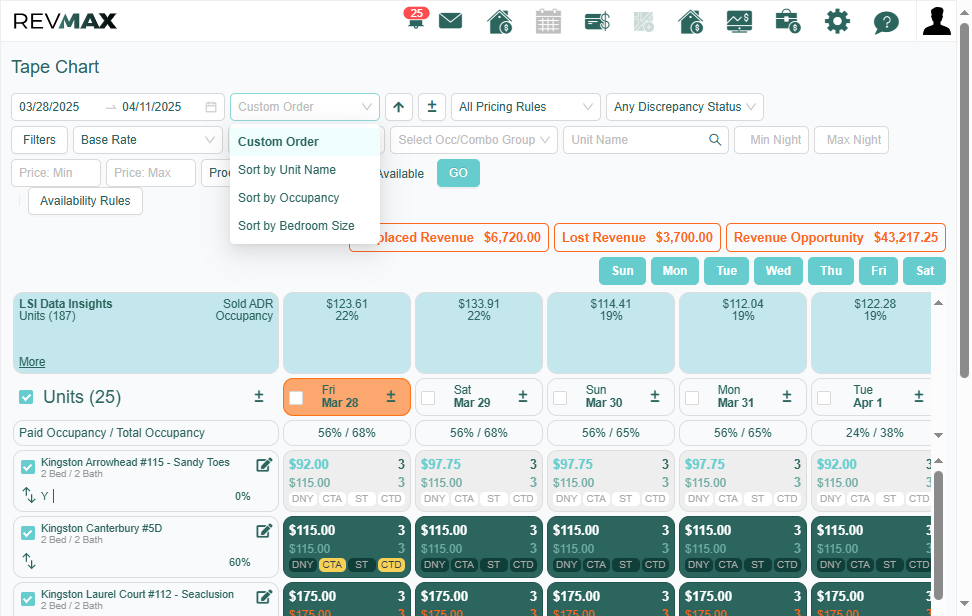Click the plus-minus button beside sort arrow
Image resolution: width=972 pixels, height=616 pixels.
click(x=432, y=107)
